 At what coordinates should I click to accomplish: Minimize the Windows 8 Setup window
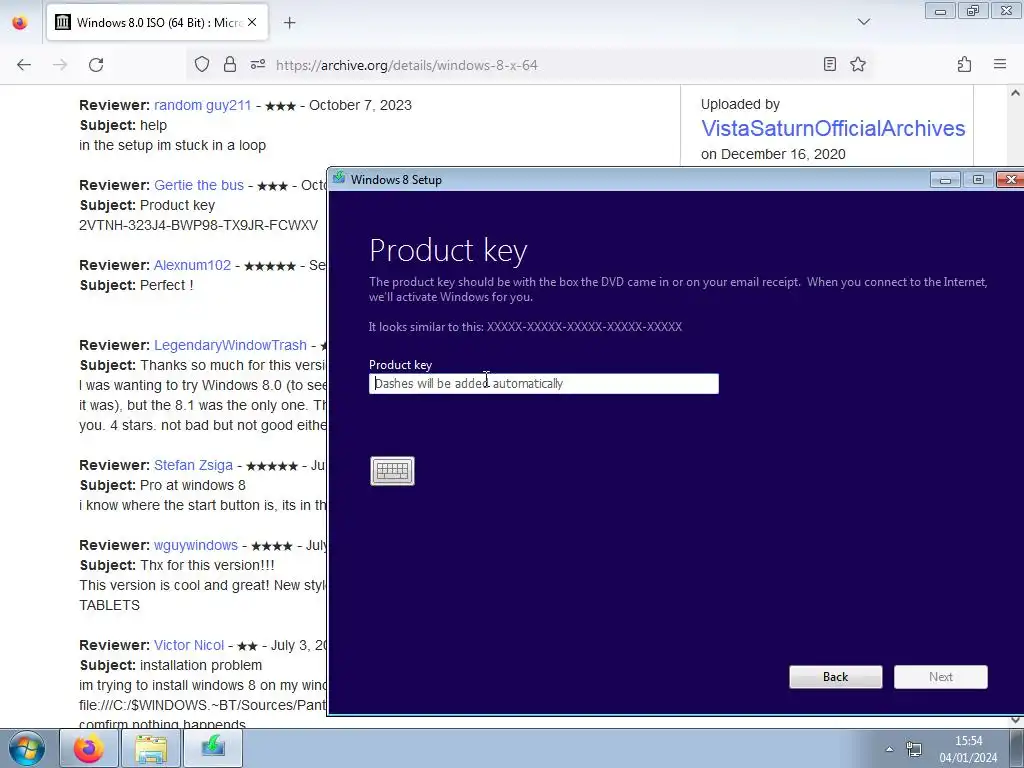945,180
